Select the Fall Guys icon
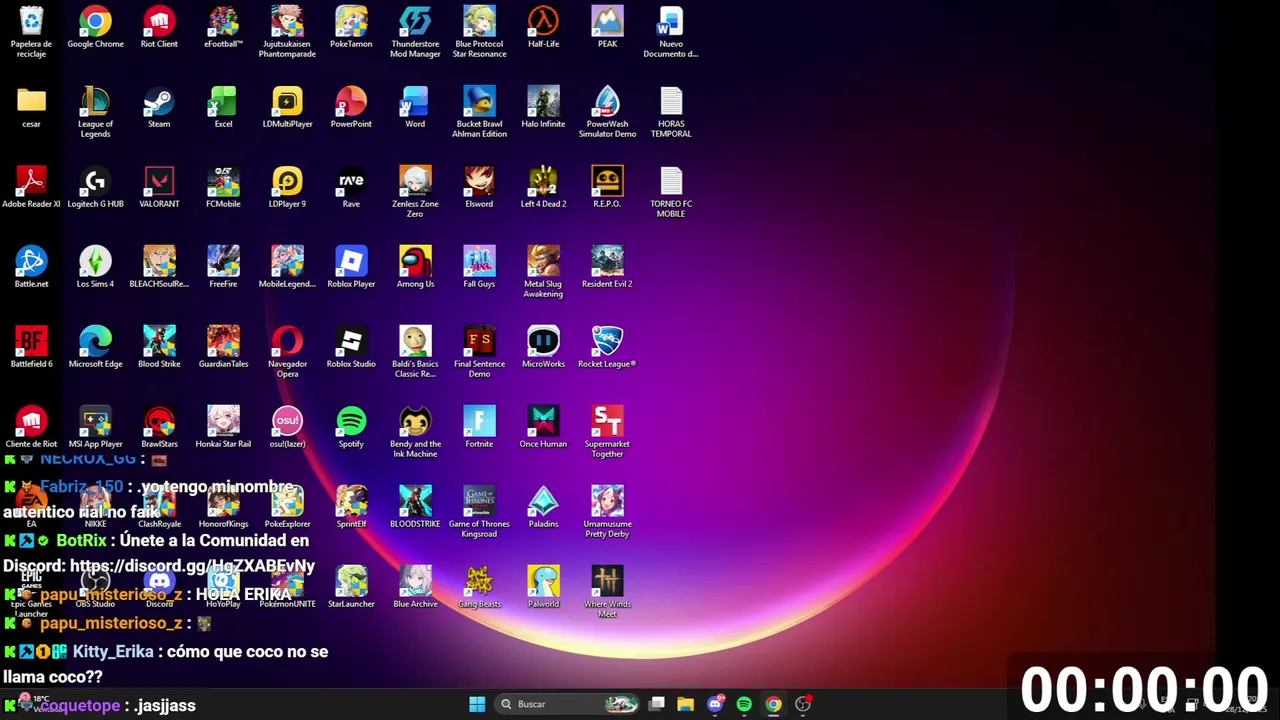1280x720 pixels. point(479,268)
